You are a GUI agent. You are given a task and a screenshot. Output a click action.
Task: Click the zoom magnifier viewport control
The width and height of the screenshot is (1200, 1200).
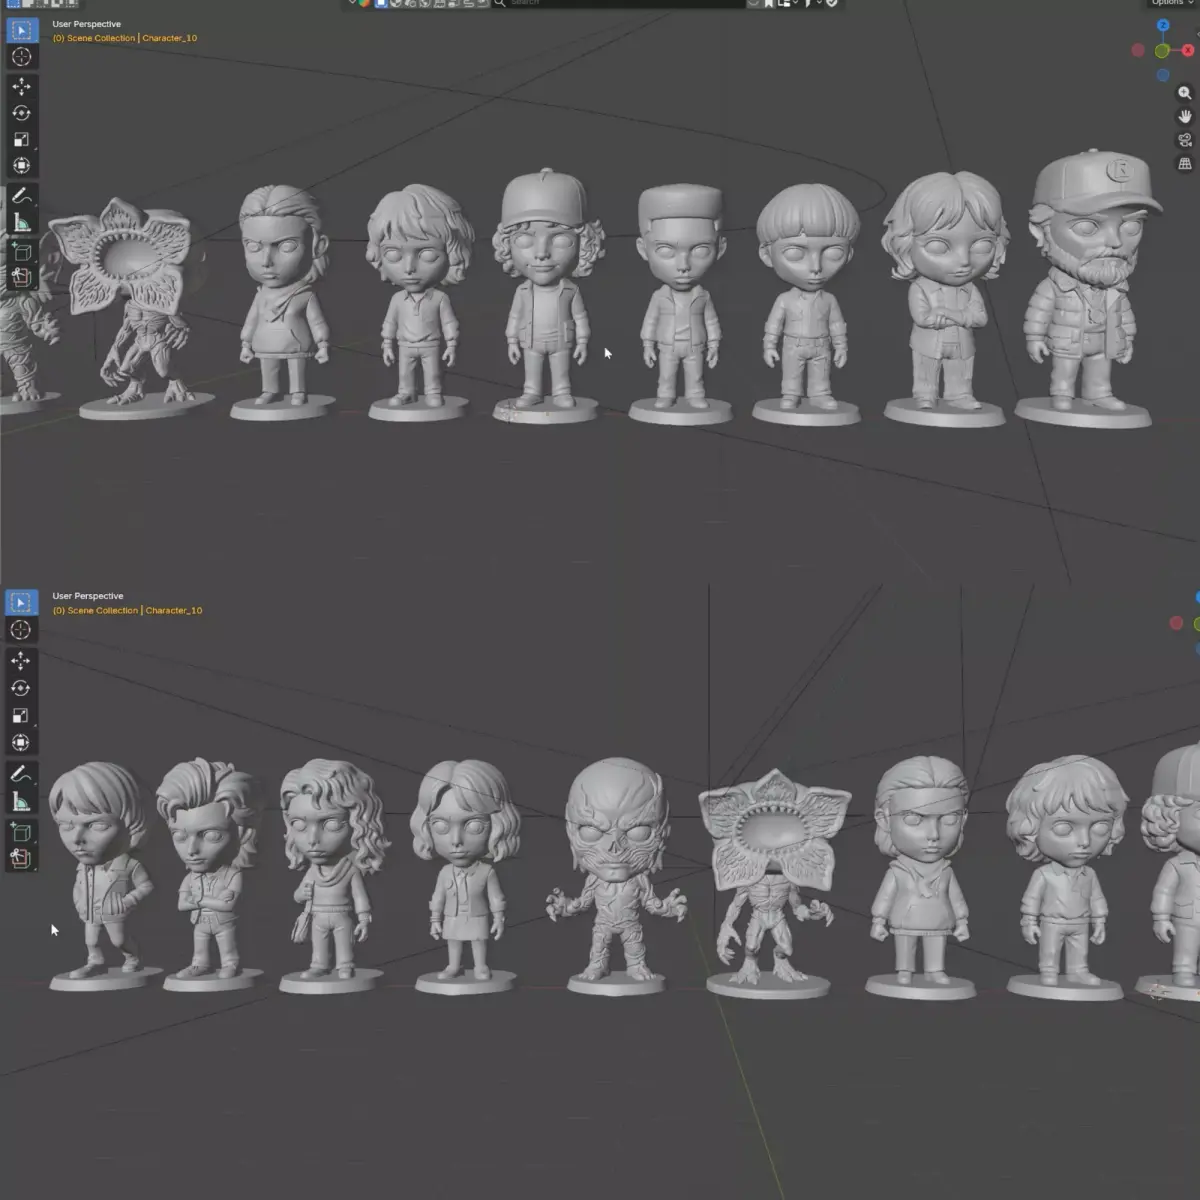tap(1185, 93)
